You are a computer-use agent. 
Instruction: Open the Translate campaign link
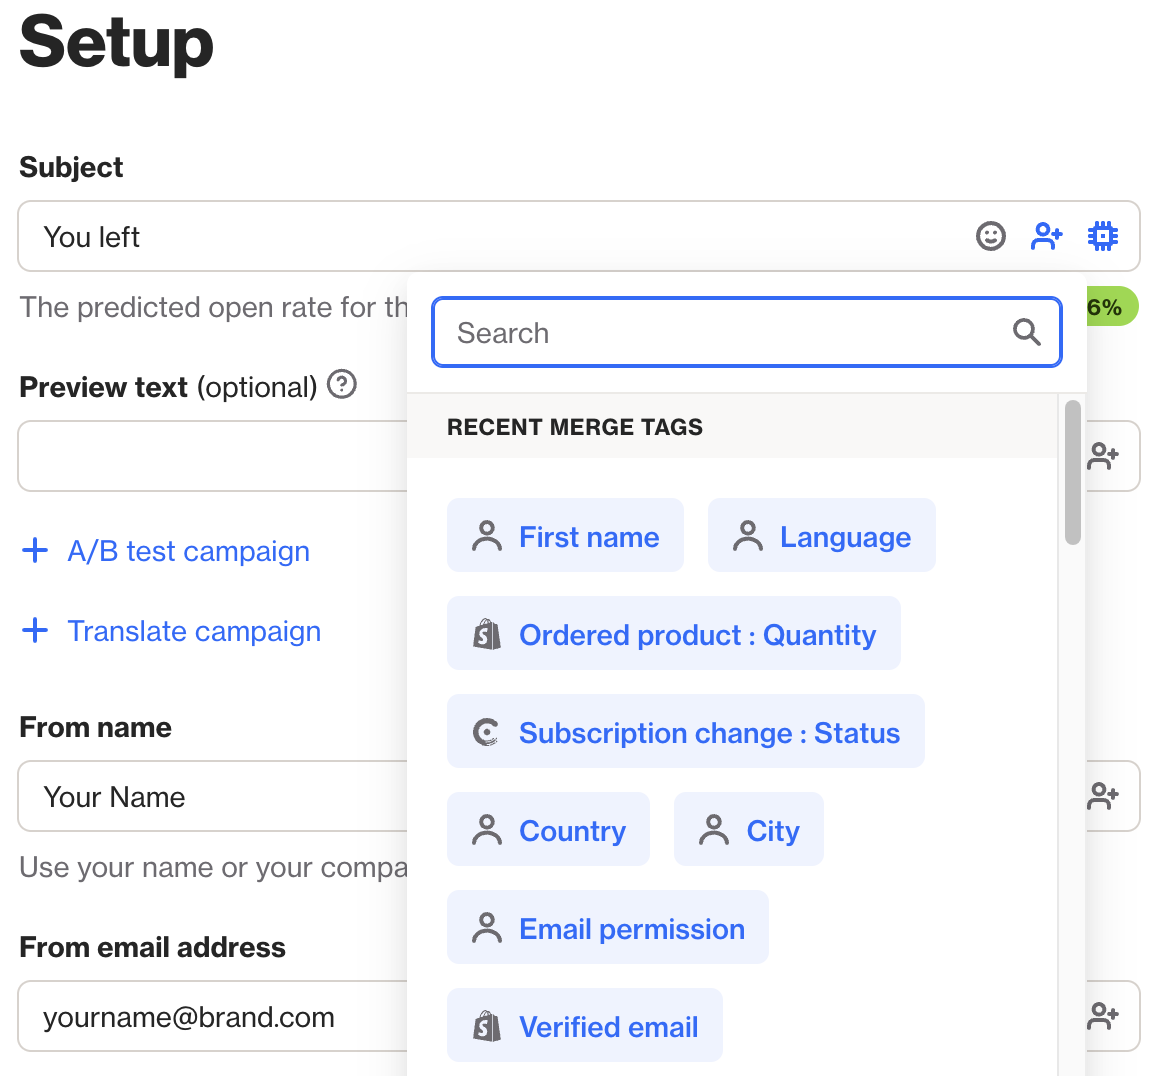click(x=195, y=631)
